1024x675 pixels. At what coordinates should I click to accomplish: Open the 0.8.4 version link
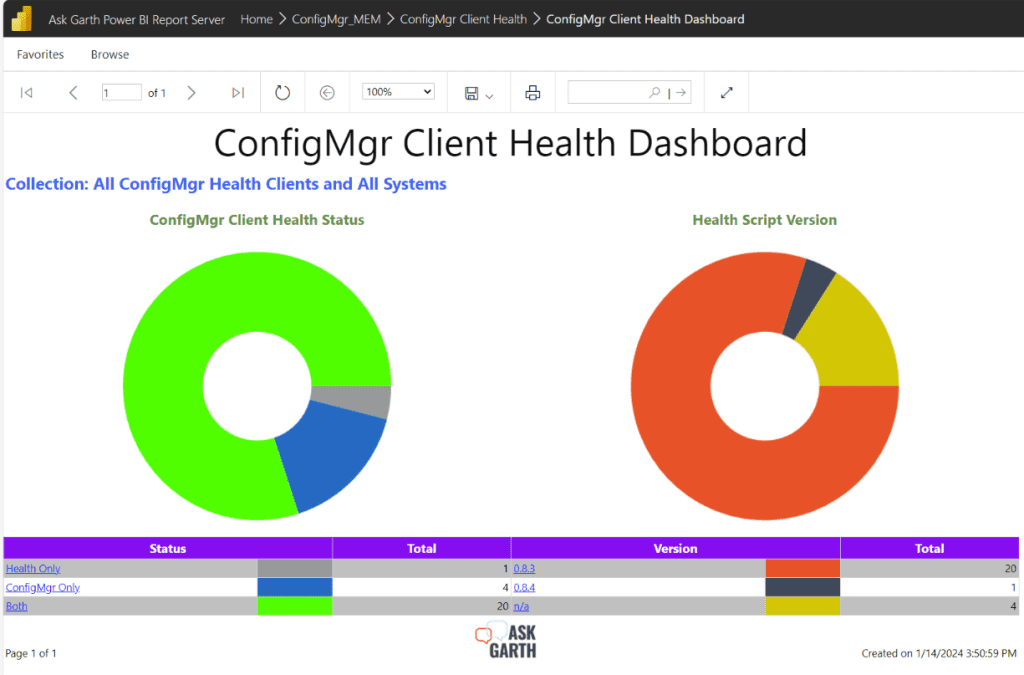point(524,588)
